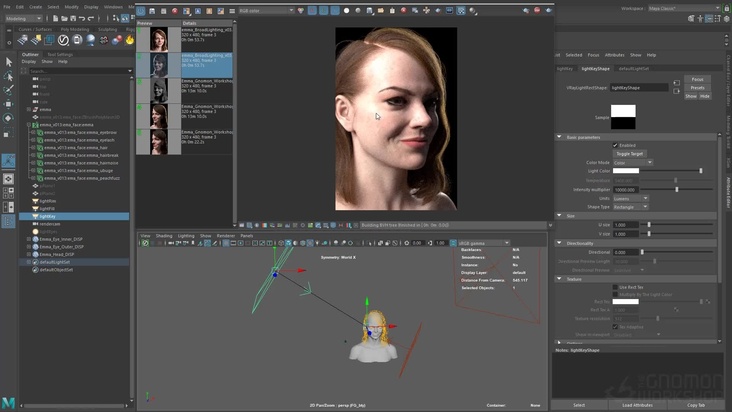Open the RGB color channel dropdown
The image size is (732, 412).
pyautogui.click(x=267, y=11)
